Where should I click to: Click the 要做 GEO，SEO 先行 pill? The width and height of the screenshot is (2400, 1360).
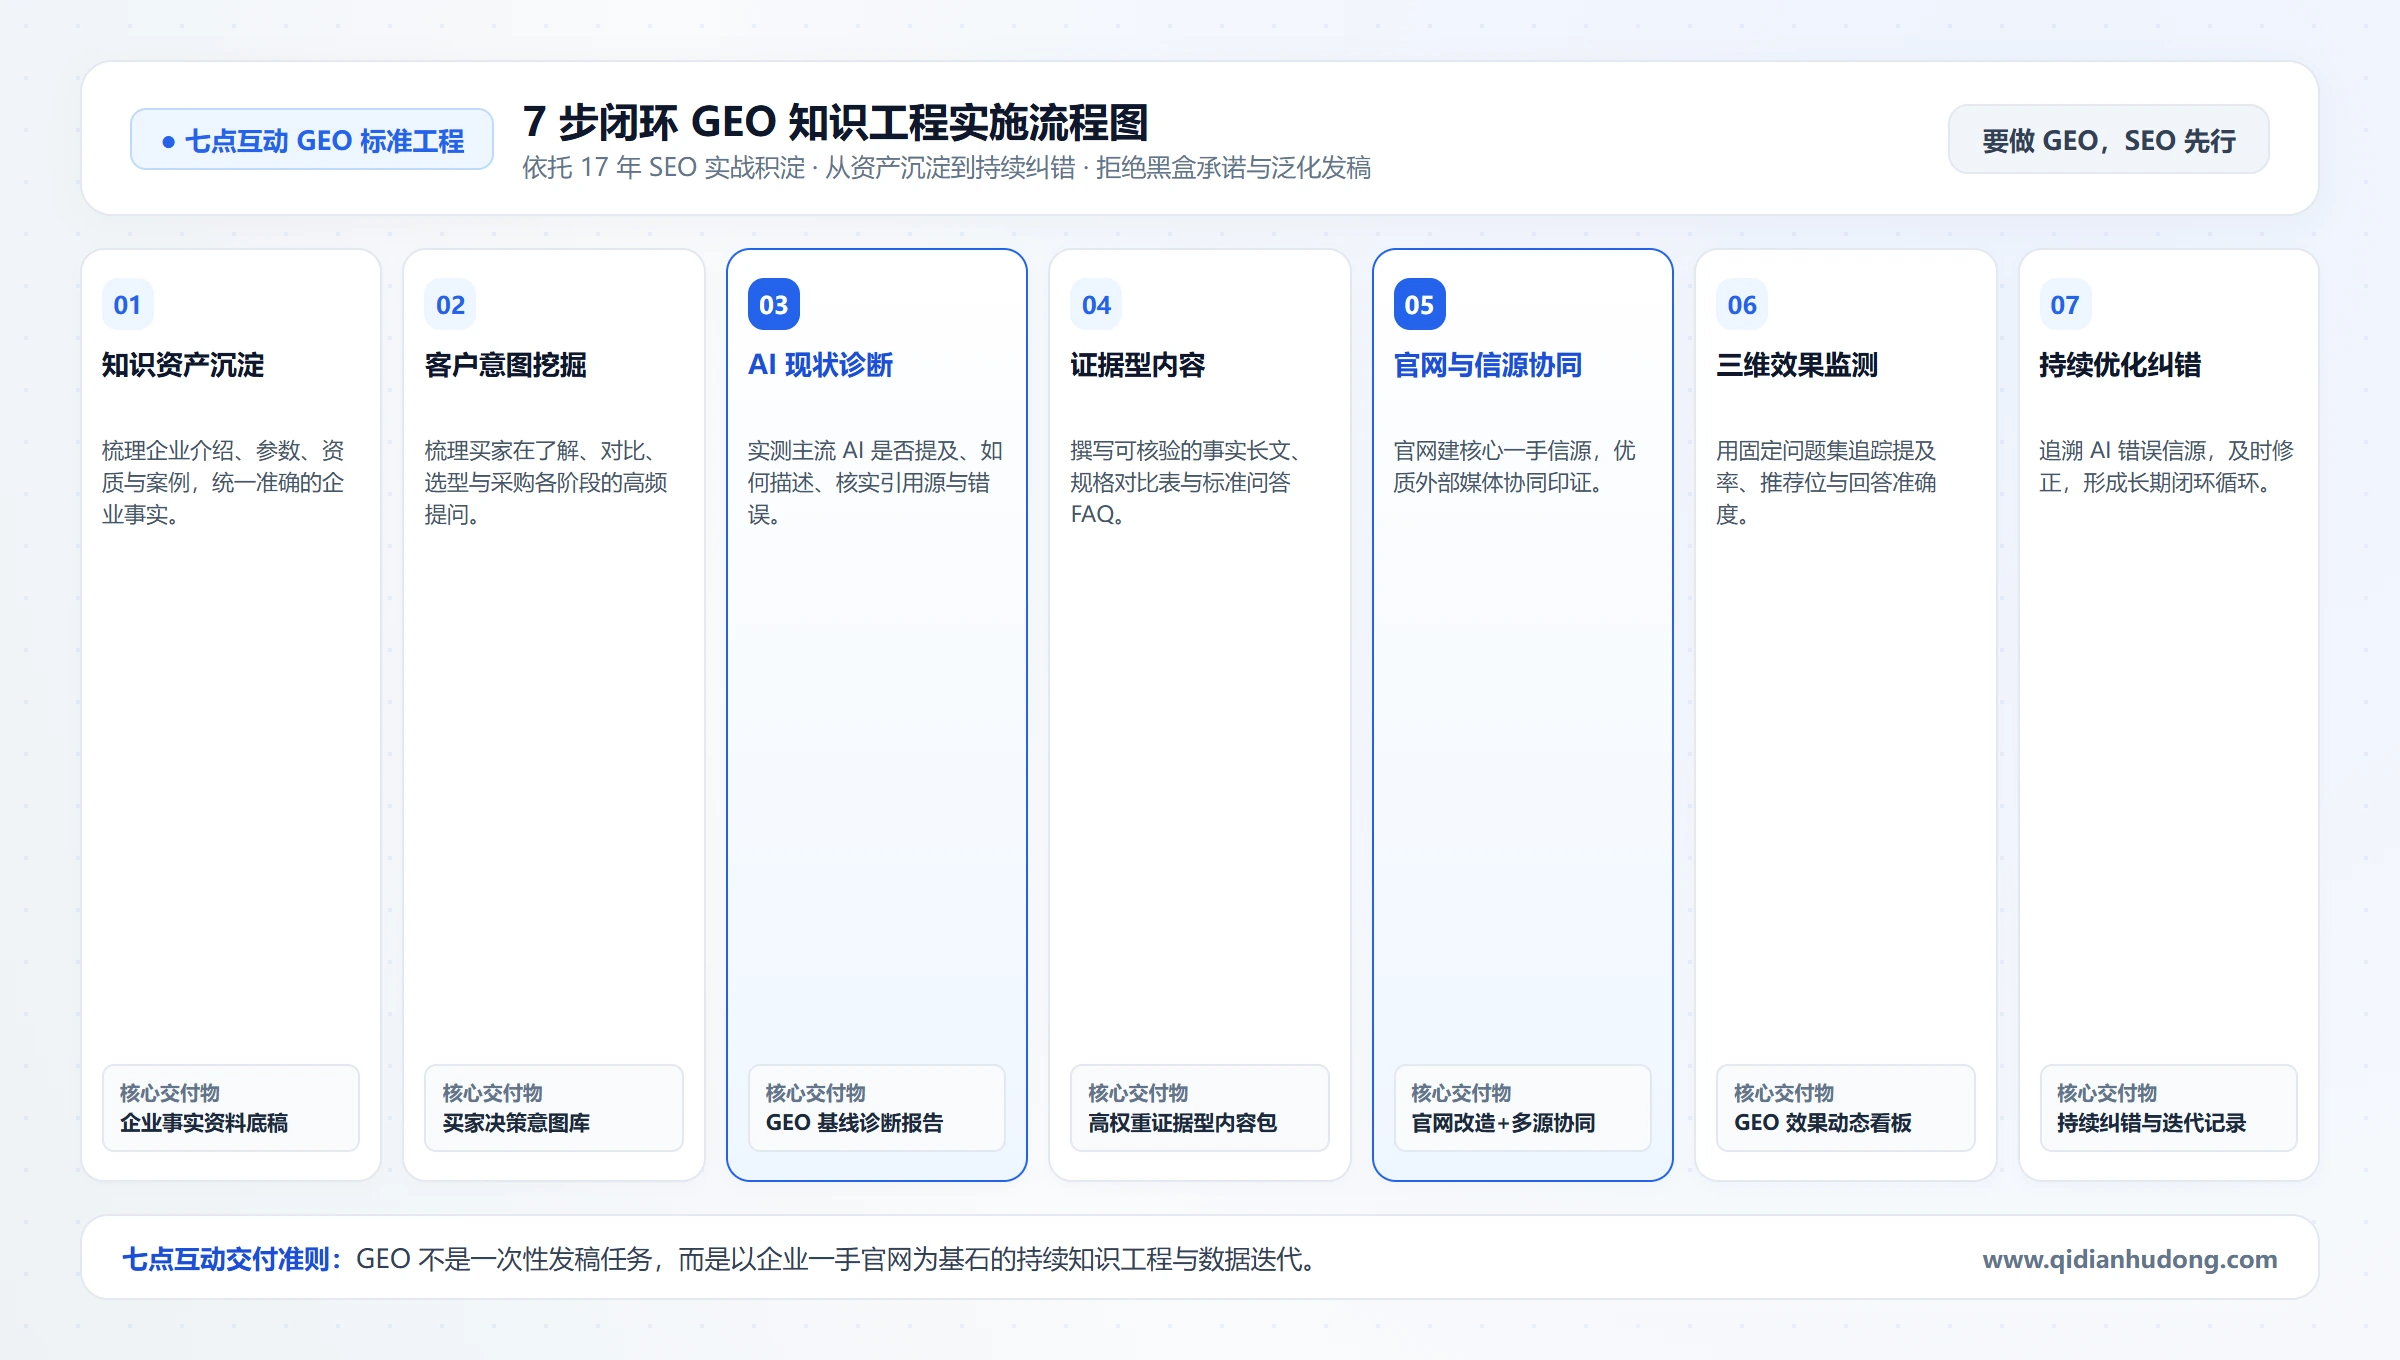click(2108, 140)
